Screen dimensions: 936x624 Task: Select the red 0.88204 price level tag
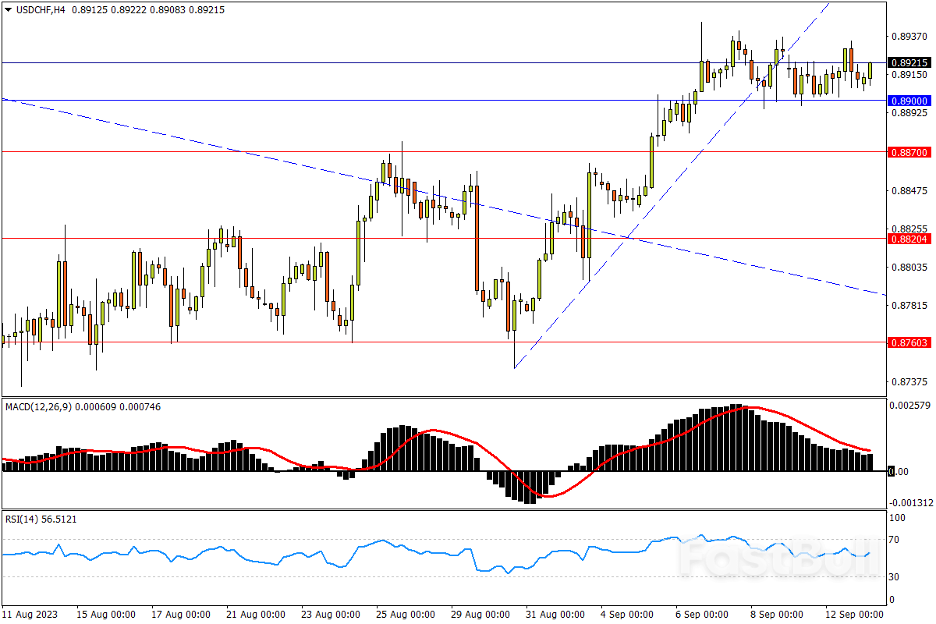pos(910,239)
